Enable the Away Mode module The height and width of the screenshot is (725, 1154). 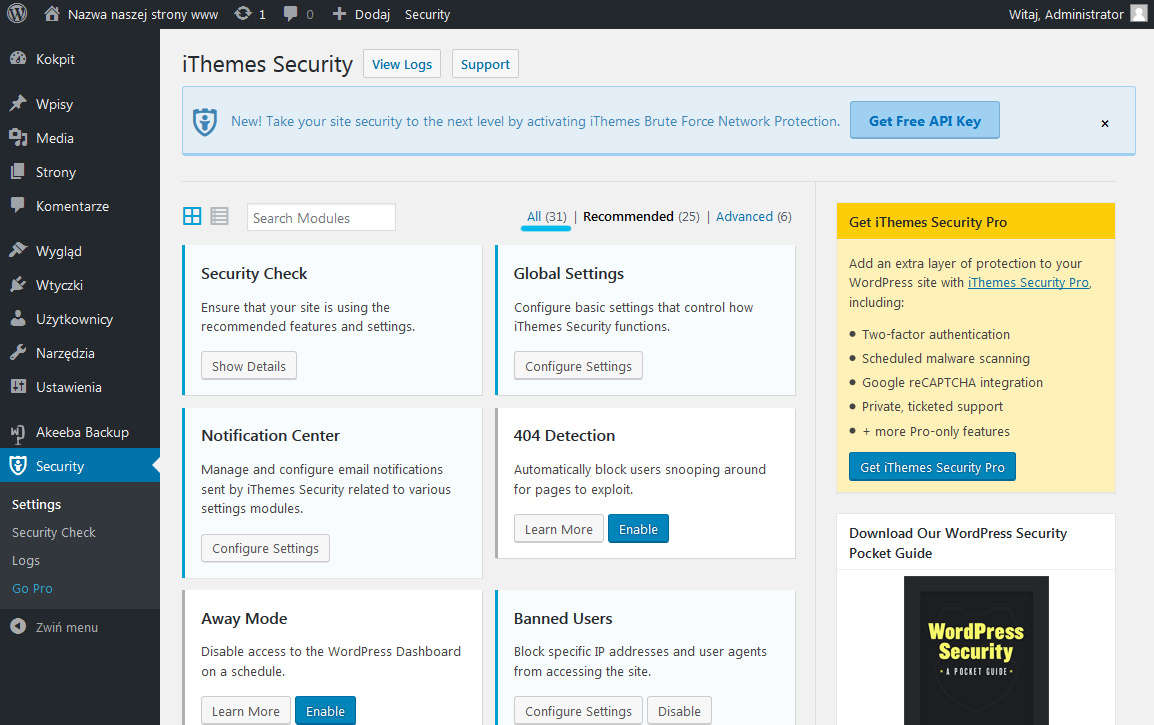325,711
